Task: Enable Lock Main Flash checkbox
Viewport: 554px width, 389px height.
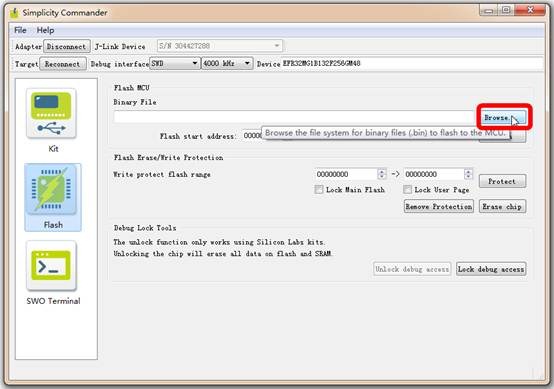Action: (319, 190)
